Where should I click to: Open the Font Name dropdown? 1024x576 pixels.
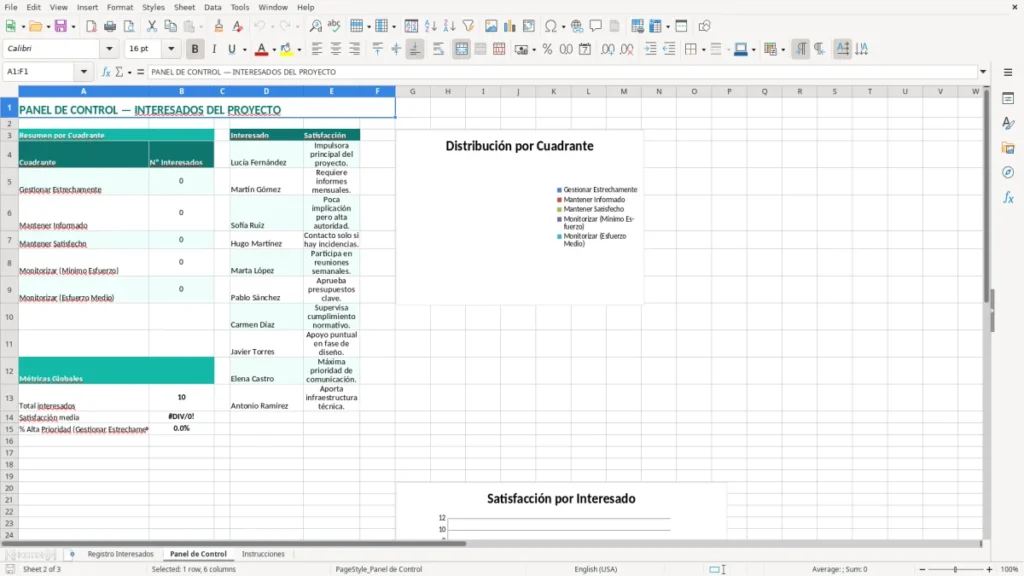pyautogui.click(x=109, y=48)
